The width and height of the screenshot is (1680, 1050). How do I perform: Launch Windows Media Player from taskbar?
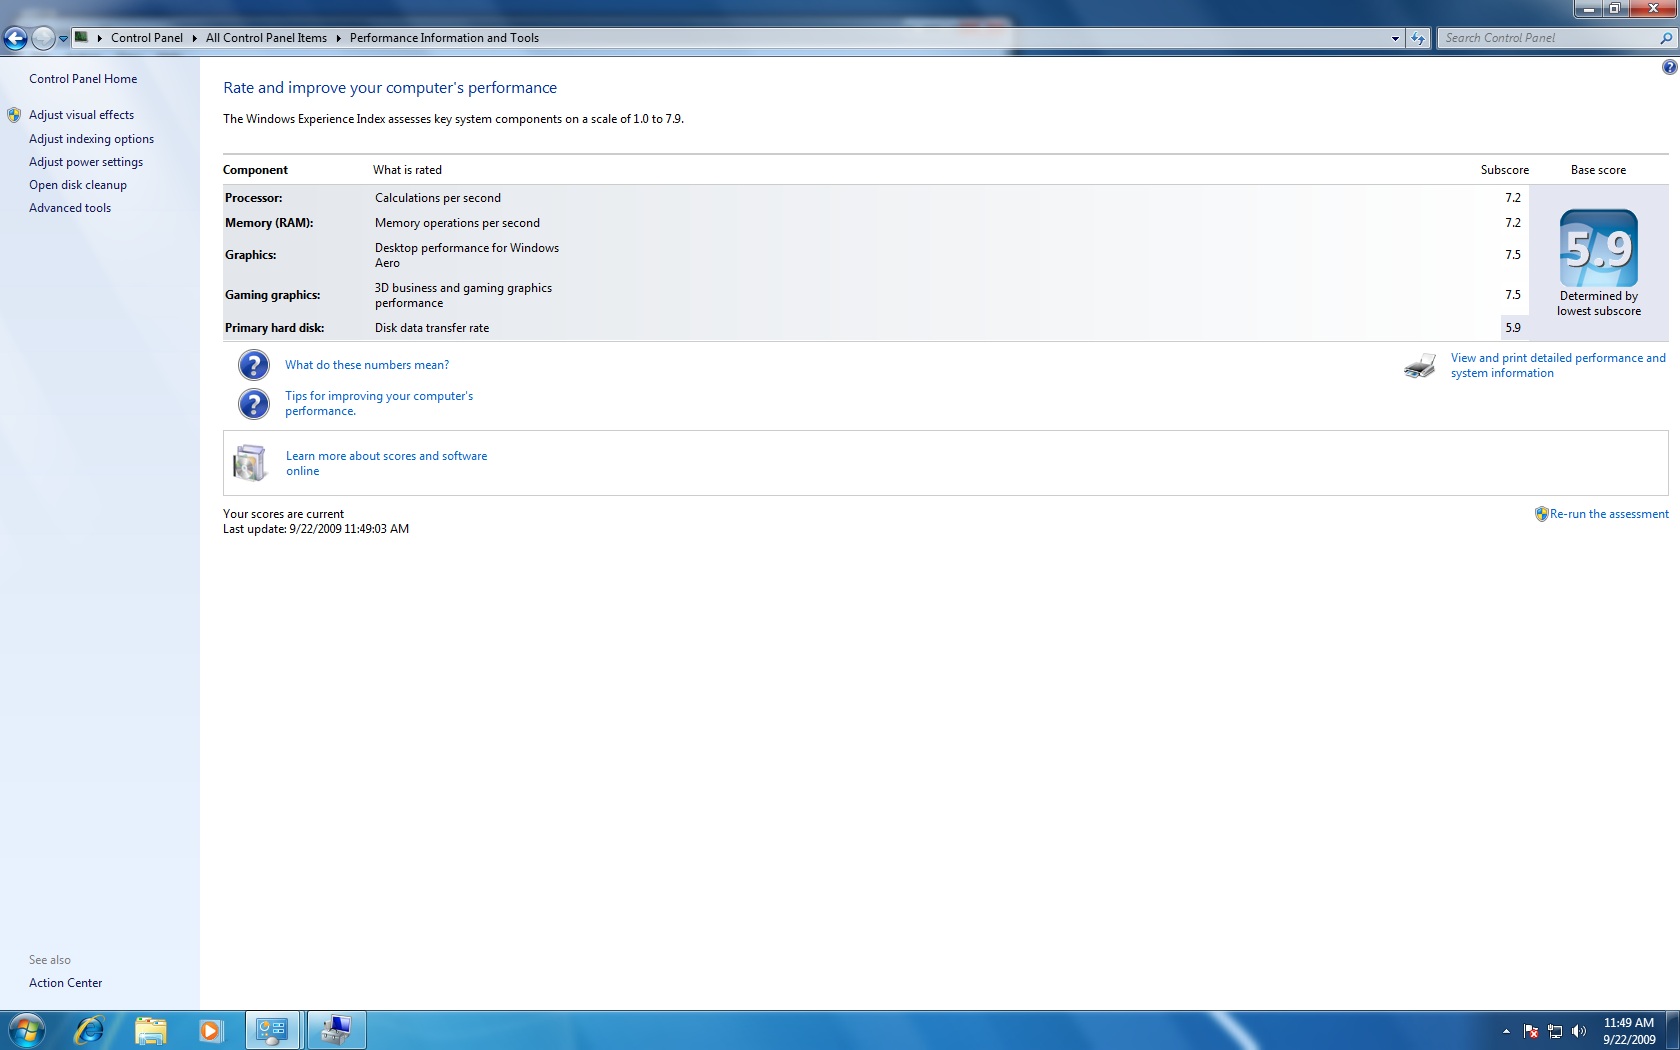coord(210,1030)
